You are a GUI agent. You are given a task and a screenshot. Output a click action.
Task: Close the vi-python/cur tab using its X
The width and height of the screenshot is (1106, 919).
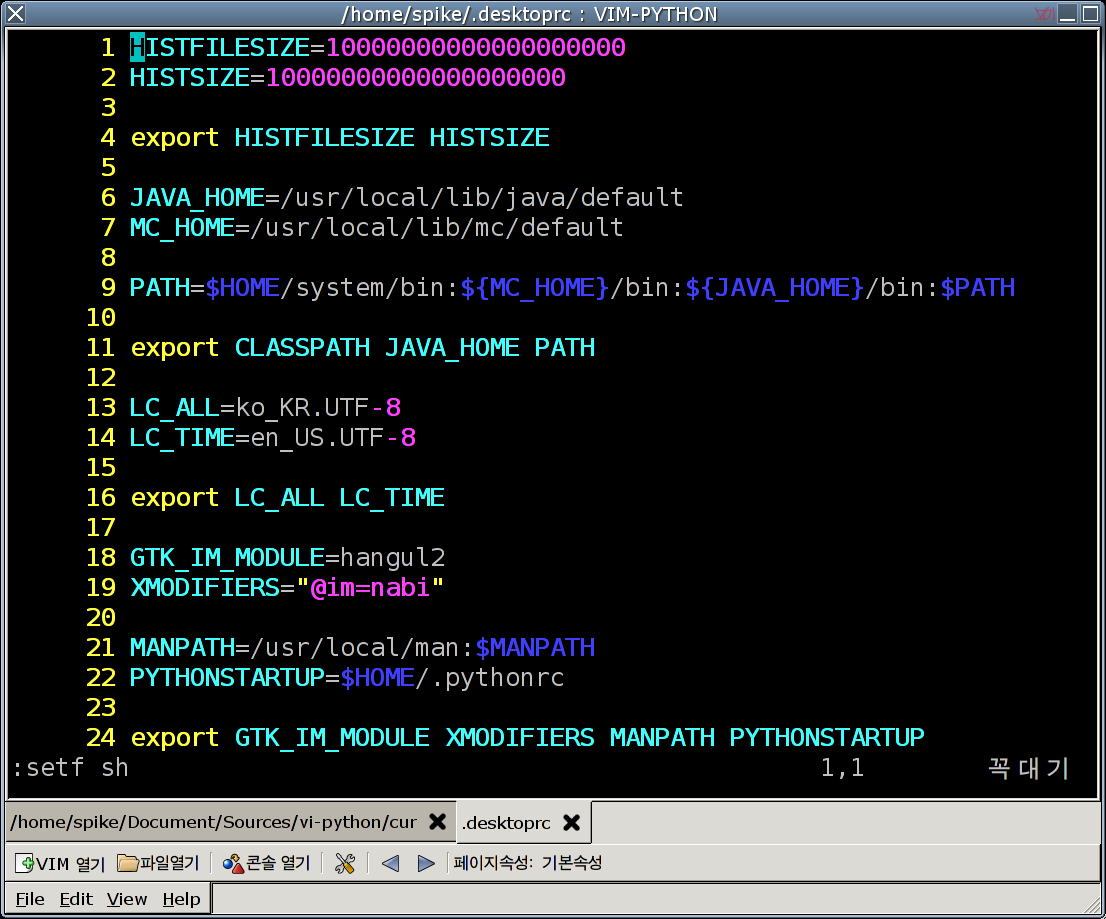coord(437,822)
